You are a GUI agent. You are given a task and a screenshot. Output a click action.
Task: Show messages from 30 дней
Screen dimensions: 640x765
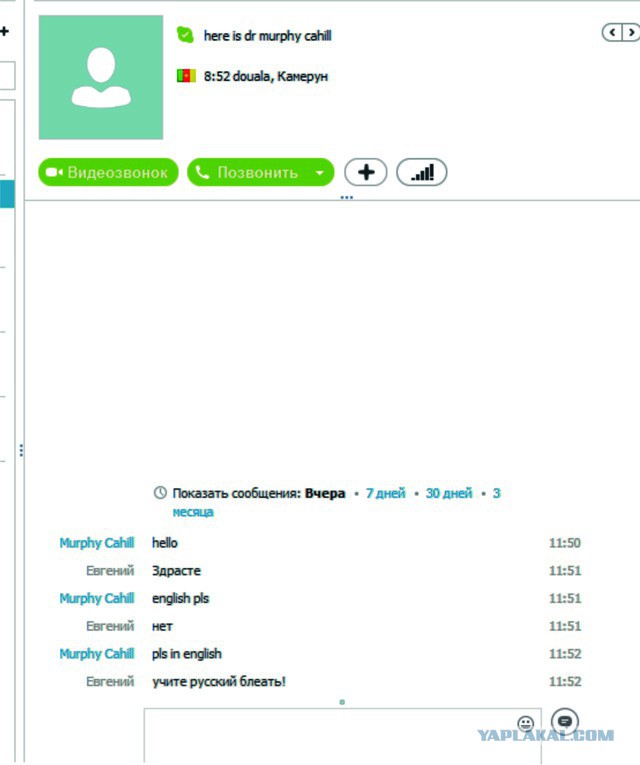click(449, 493)
